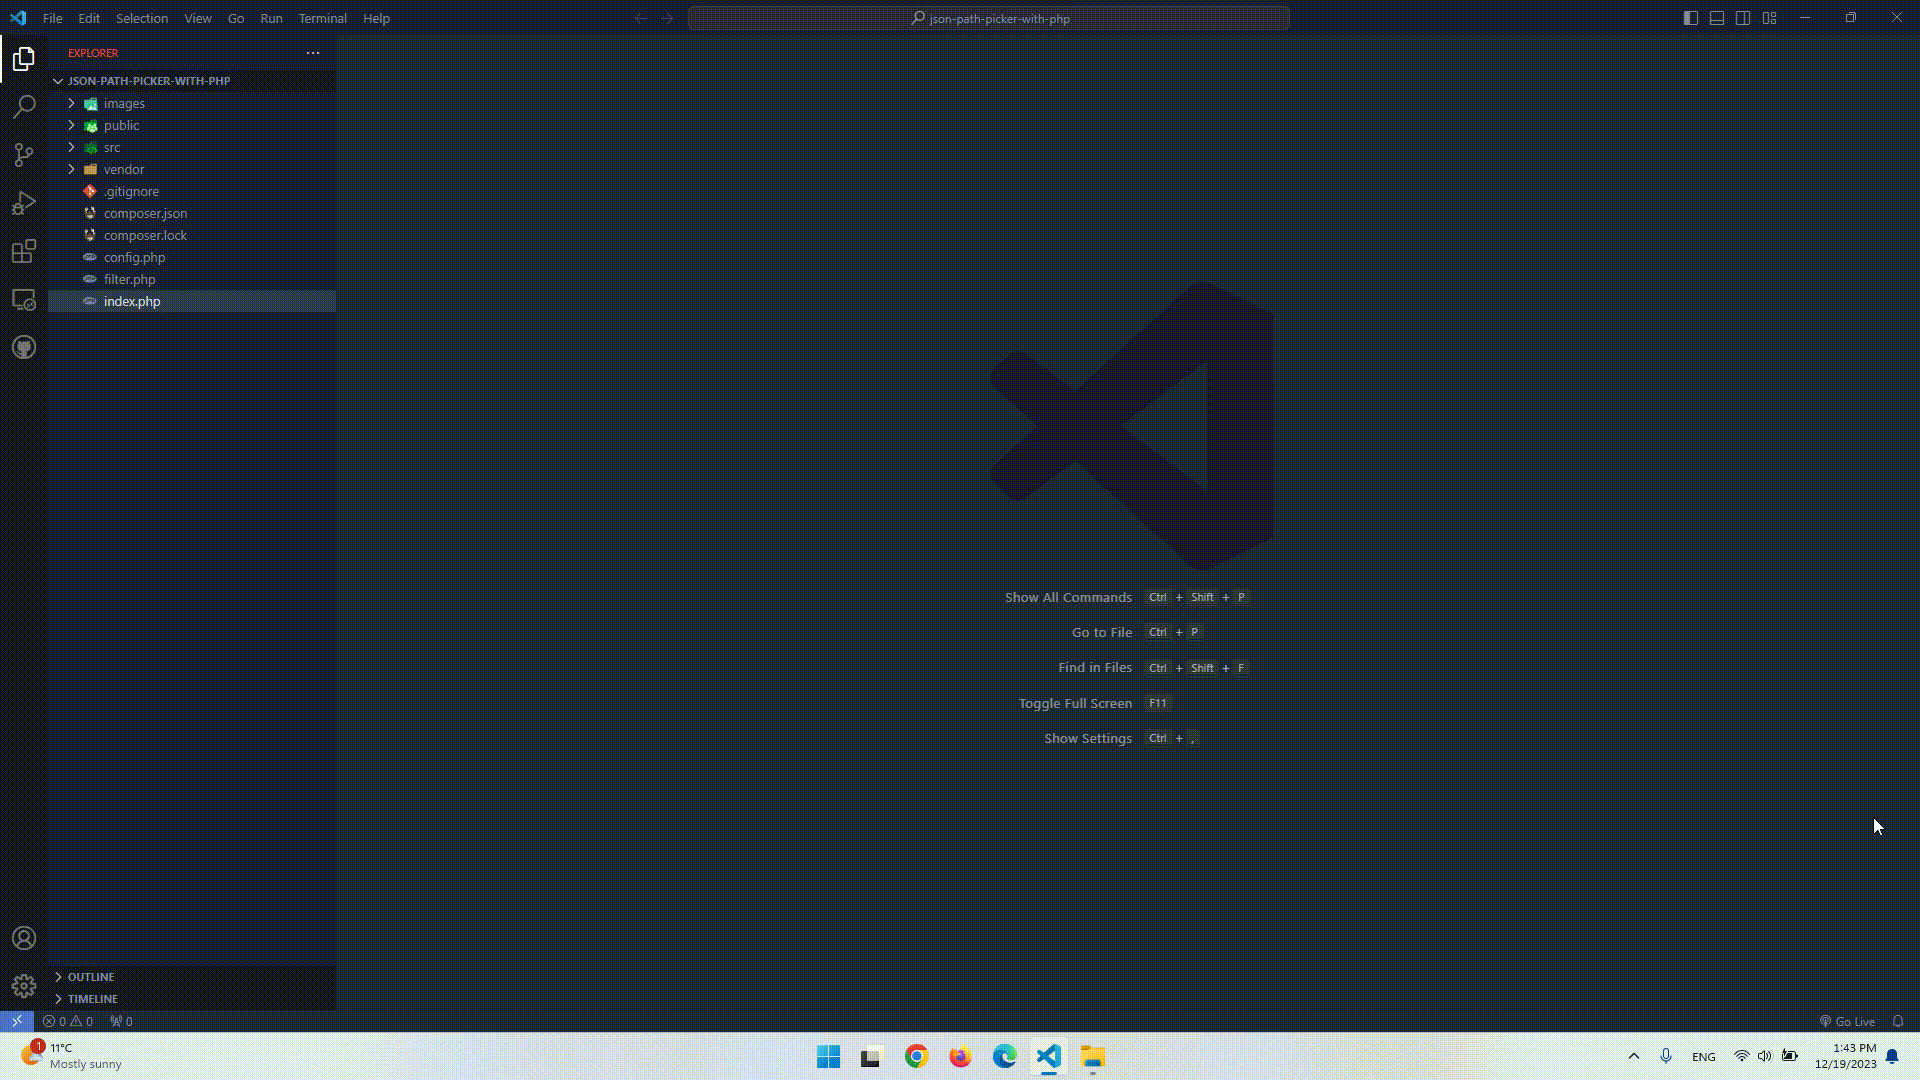The image size is (1920, 1080).
Task: Open composer.json file
Action: (x=192, y=213)
